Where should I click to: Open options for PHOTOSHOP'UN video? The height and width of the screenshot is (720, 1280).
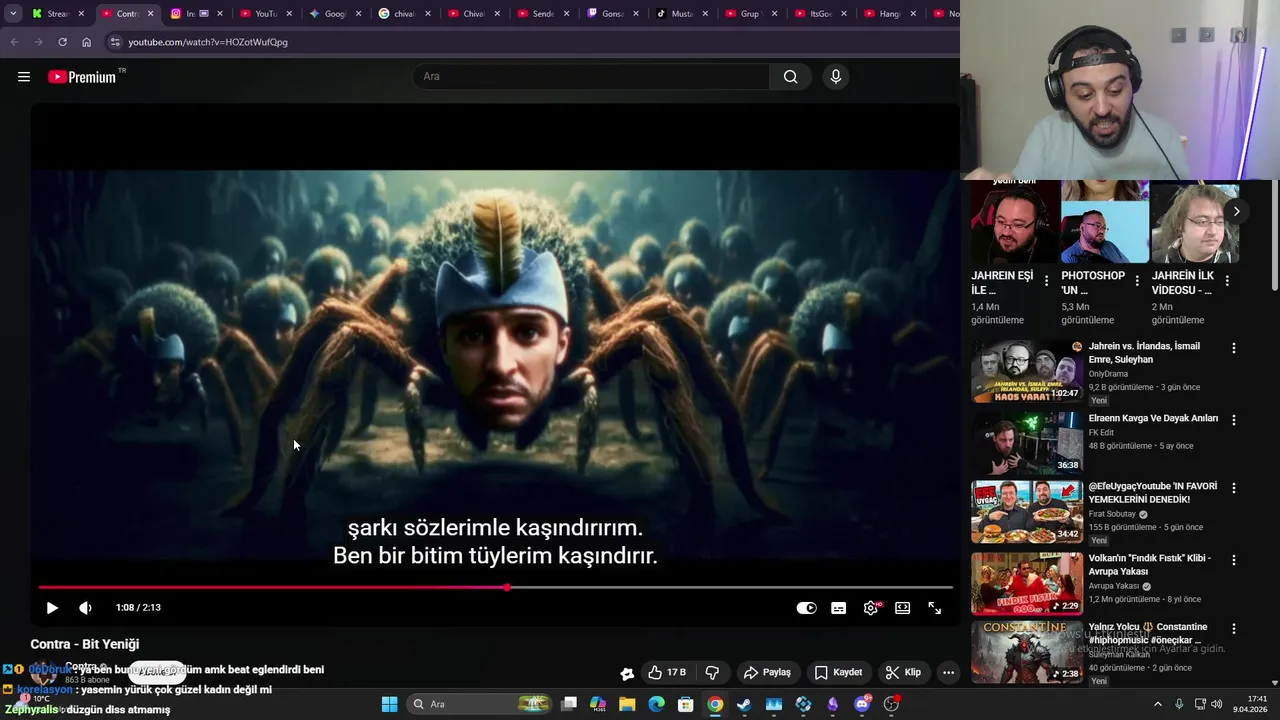click(x=1136, y=281)
